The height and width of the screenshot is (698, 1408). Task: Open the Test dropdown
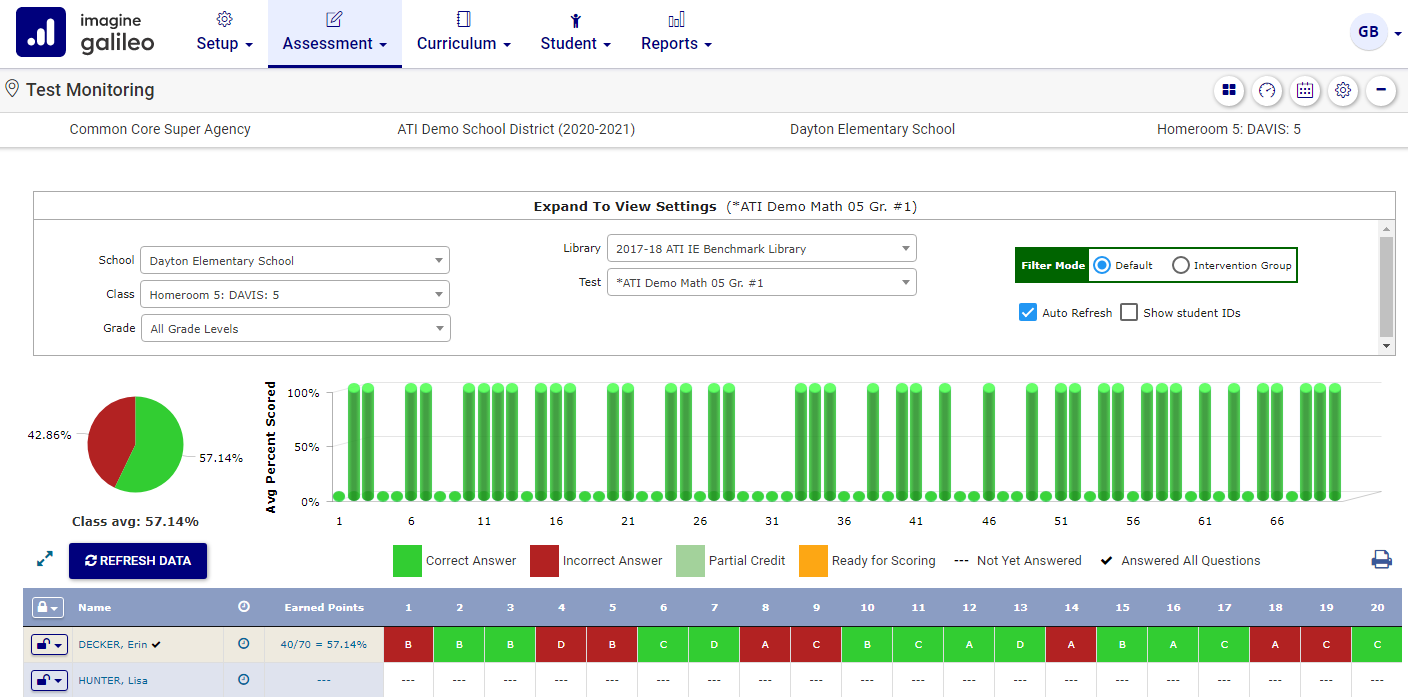click(x=762, y=283)
